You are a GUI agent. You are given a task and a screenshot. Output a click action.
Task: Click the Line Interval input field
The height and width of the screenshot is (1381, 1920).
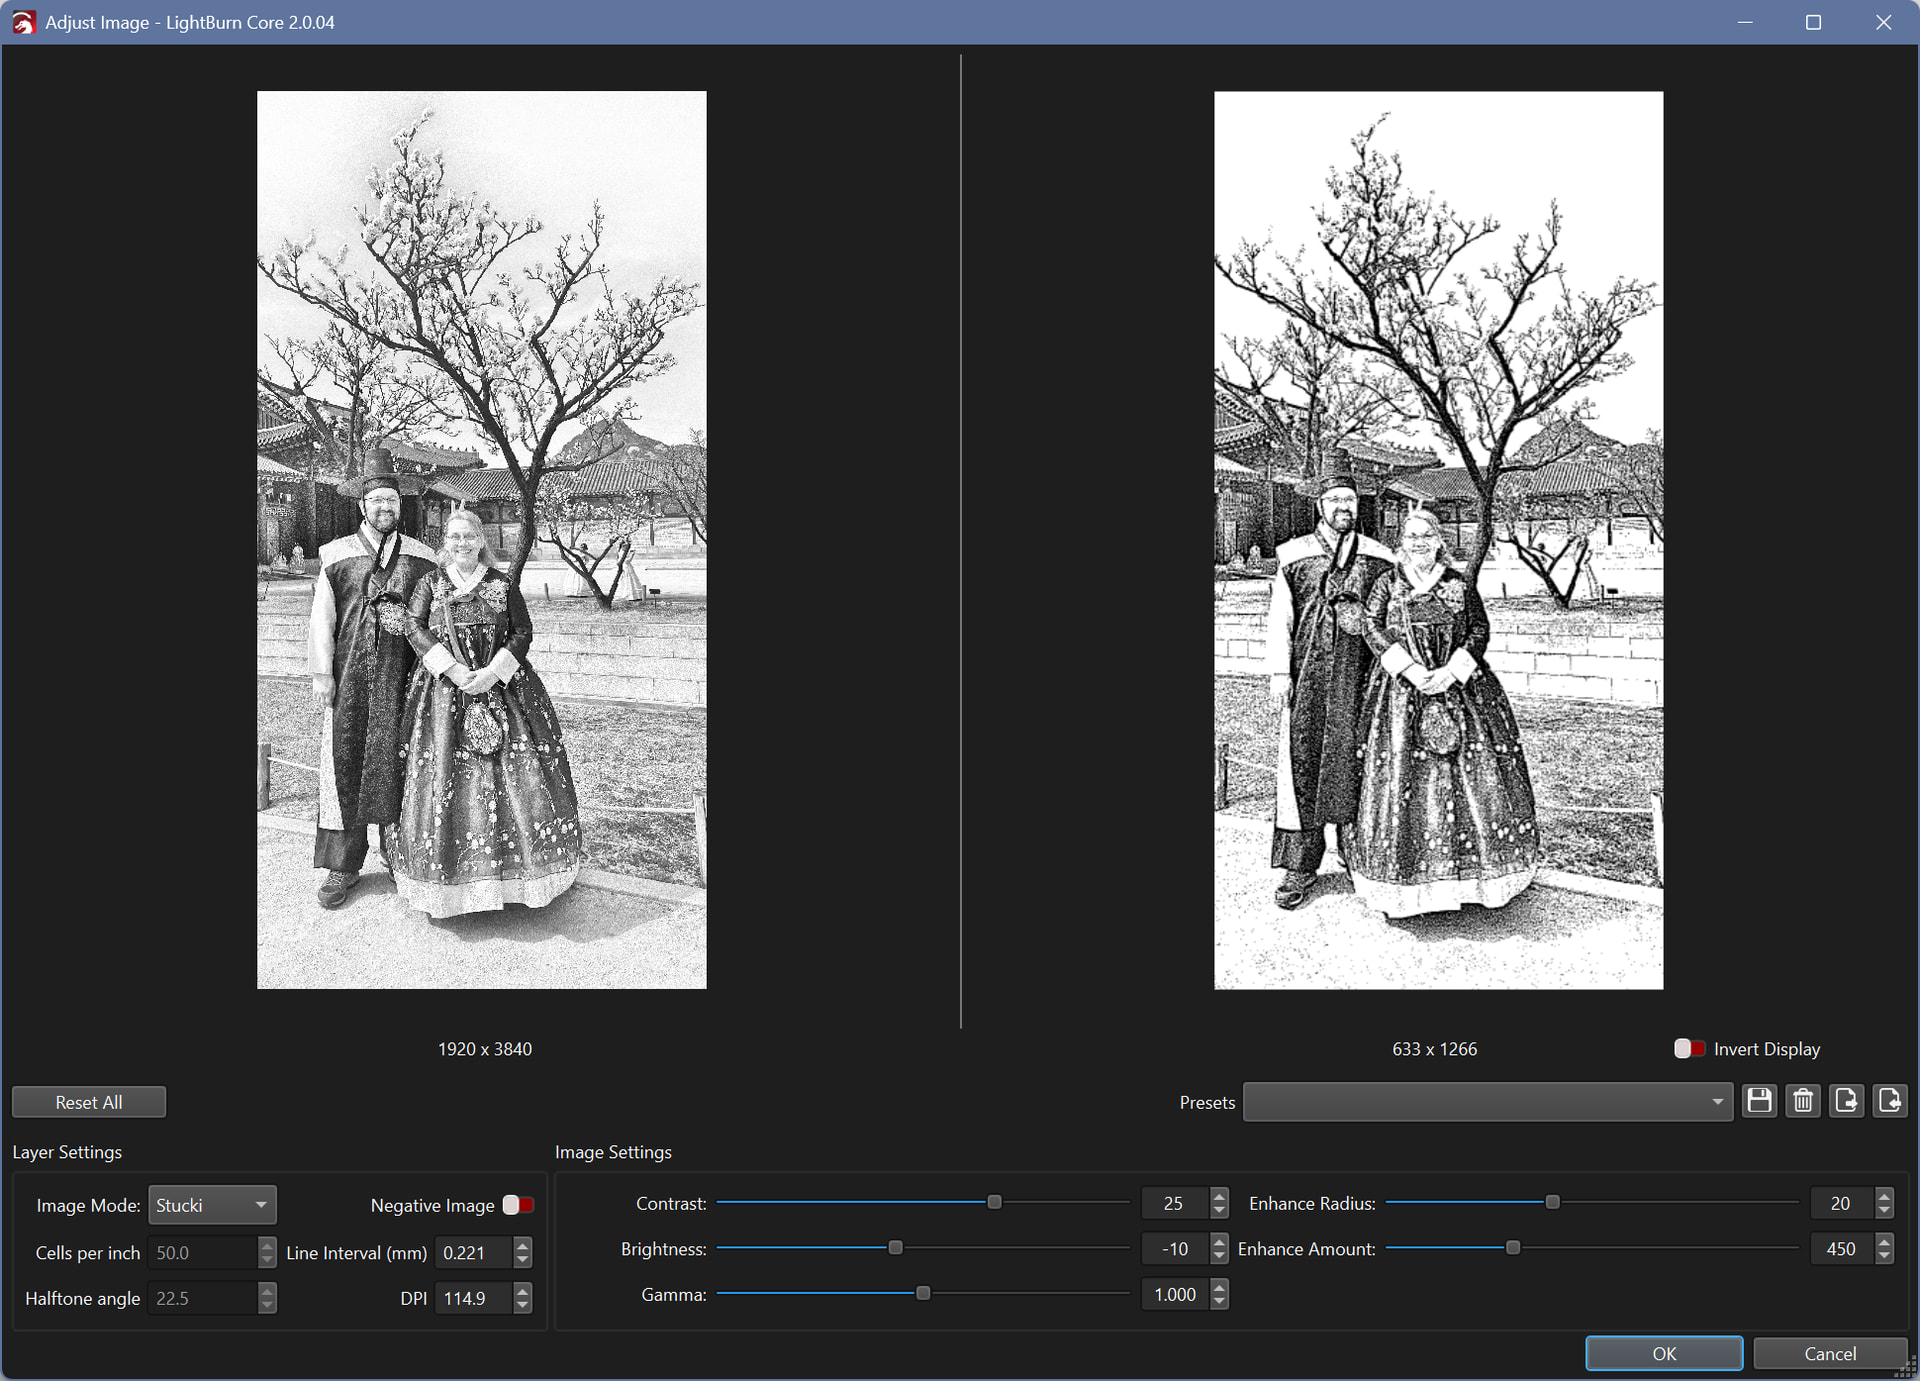pos(474,1252)
